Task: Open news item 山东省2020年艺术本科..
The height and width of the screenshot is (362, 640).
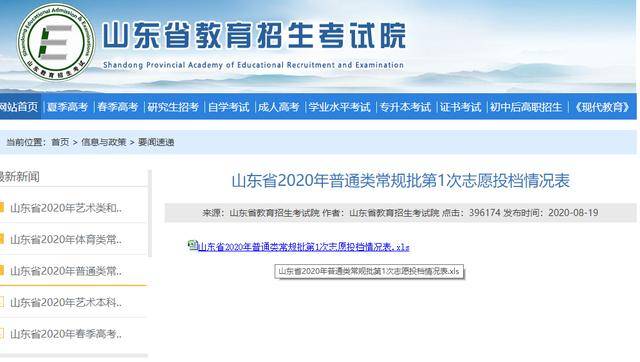Action: 66,302
